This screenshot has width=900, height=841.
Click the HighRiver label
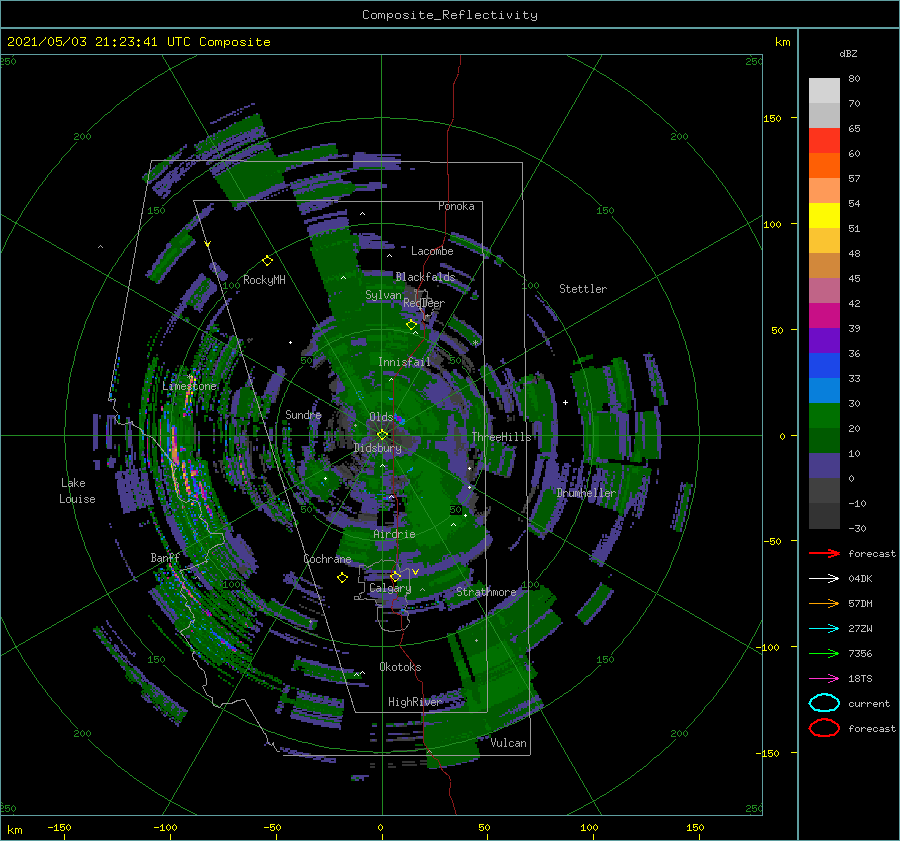point(414,702)
